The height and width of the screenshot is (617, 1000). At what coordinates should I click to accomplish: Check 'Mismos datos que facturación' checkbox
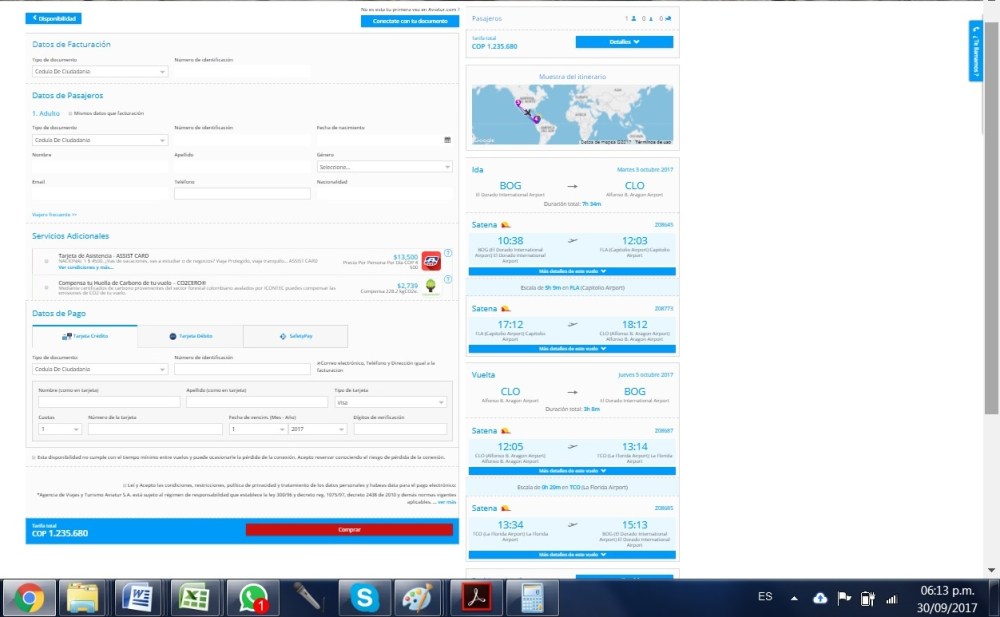coord(71,114)
